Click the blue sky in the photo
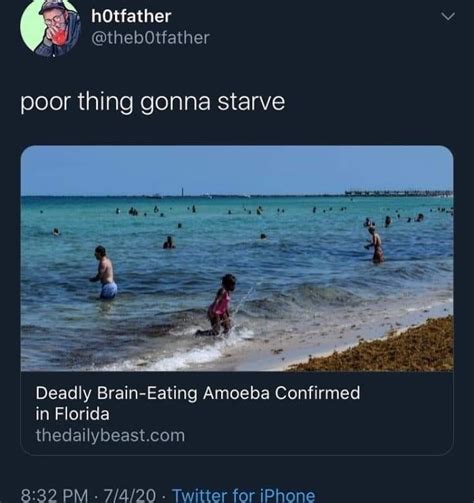Viewport: 474px width, 503px height. pyautogui.click(x=237, y=168)
